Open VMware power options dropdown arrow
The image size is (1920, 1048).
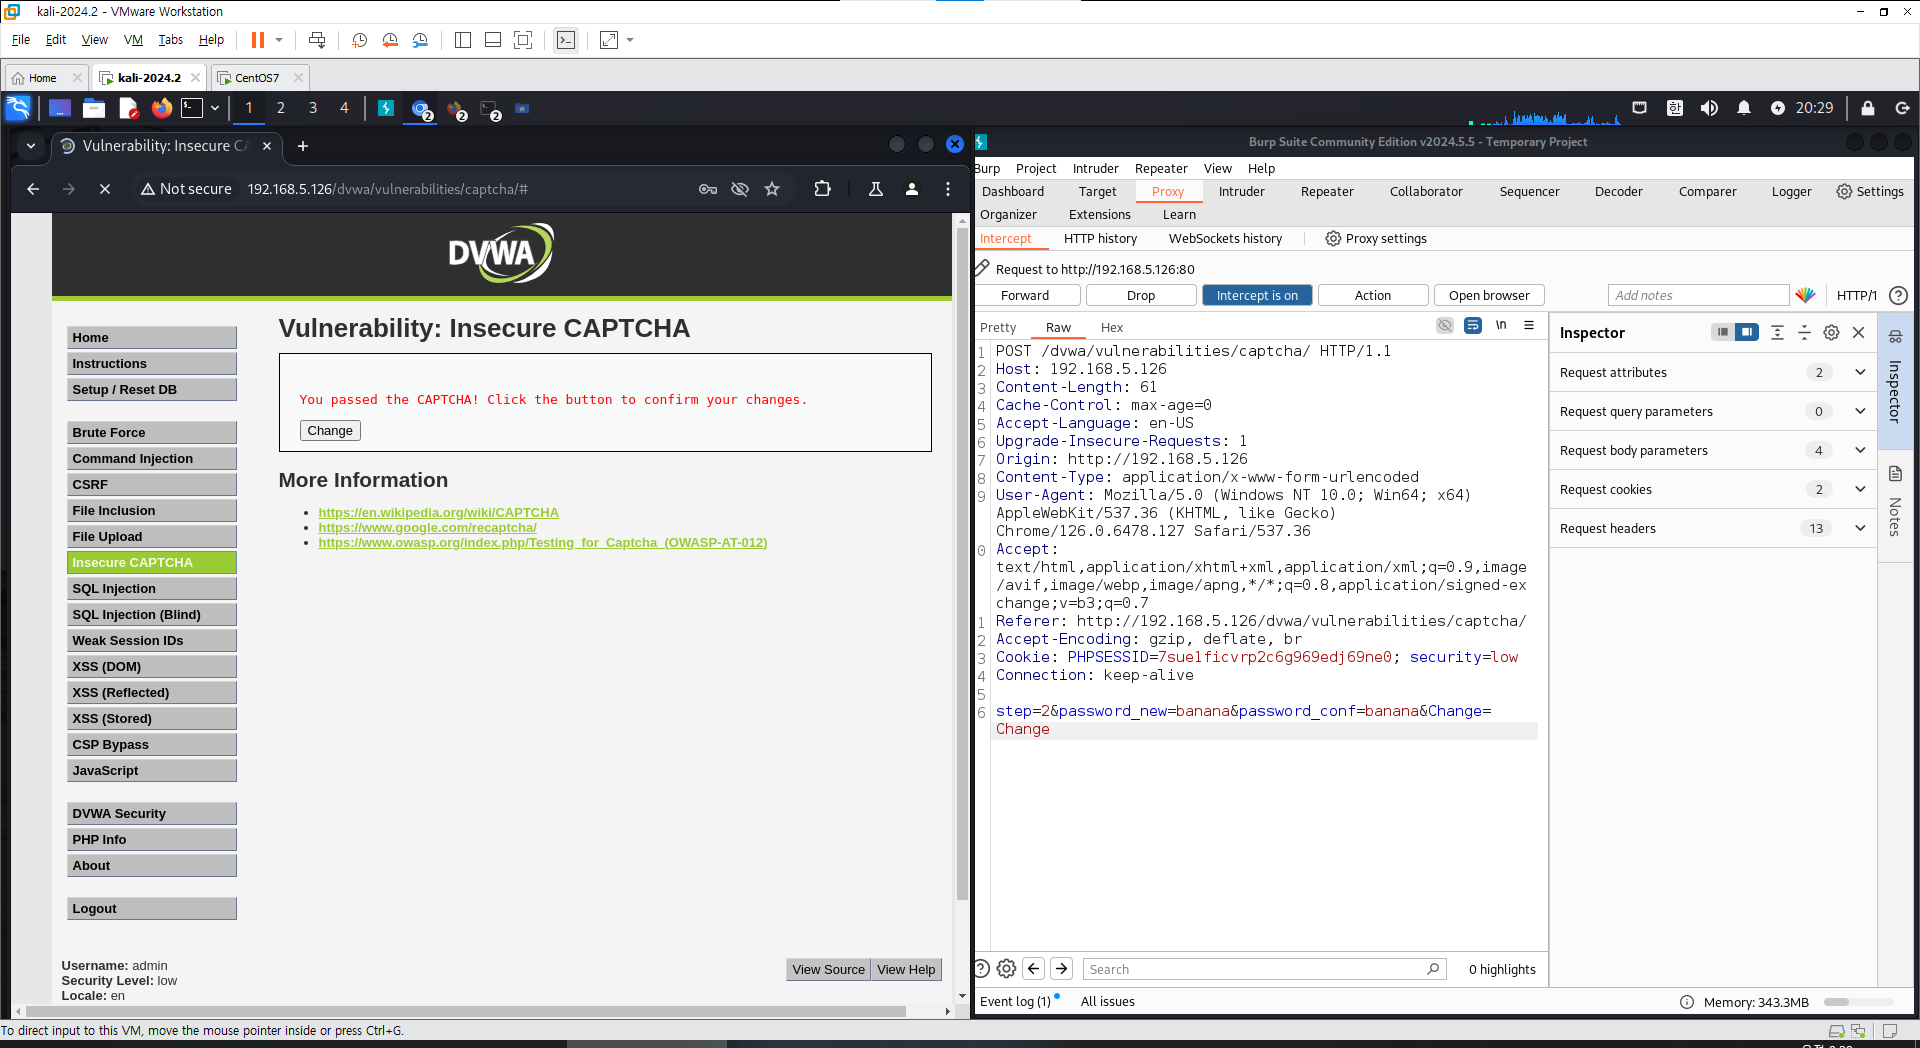click(x=279, y=40)
